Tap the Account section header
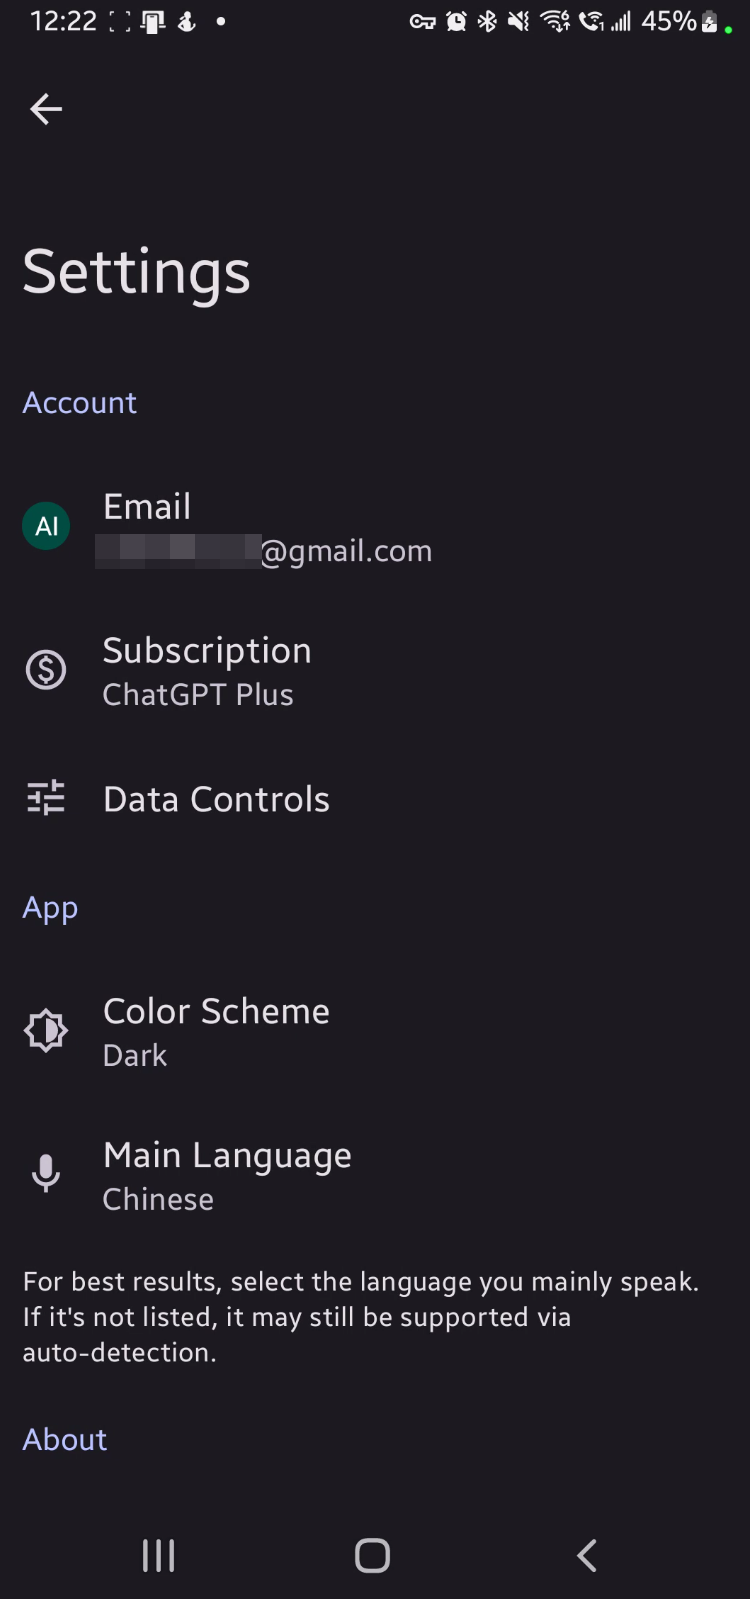 point(80,402)
